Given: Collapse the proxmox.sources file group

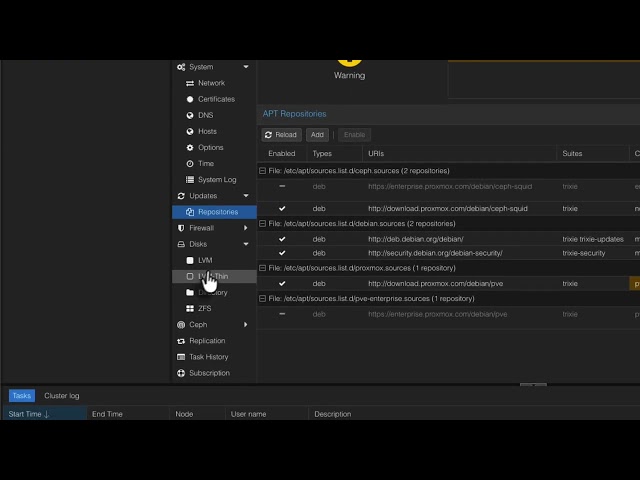Looking at the screenshot, I should tap(262, 268).
